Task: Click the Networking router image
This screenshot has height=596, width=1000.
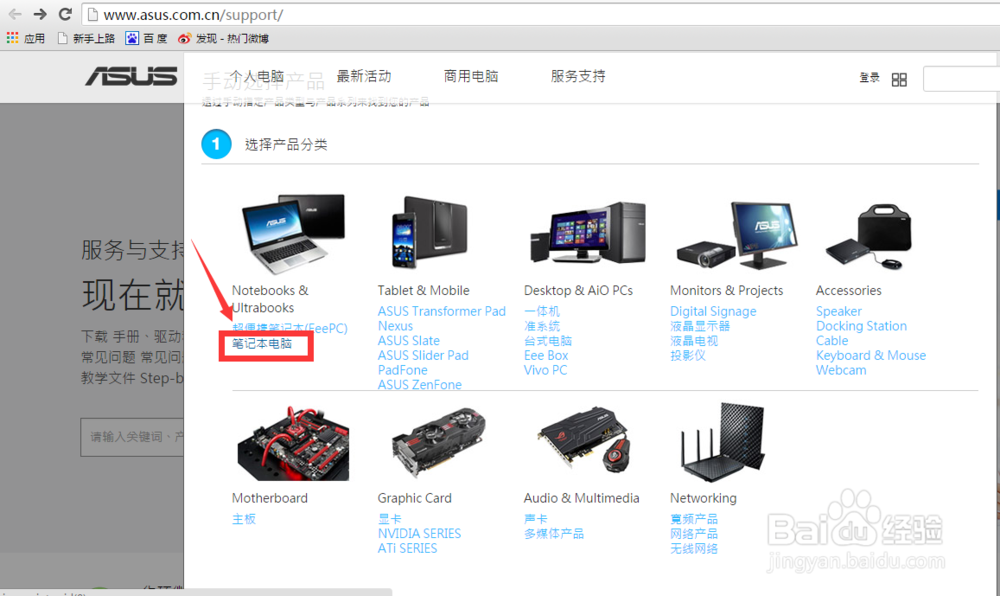Action: (722, 442)
